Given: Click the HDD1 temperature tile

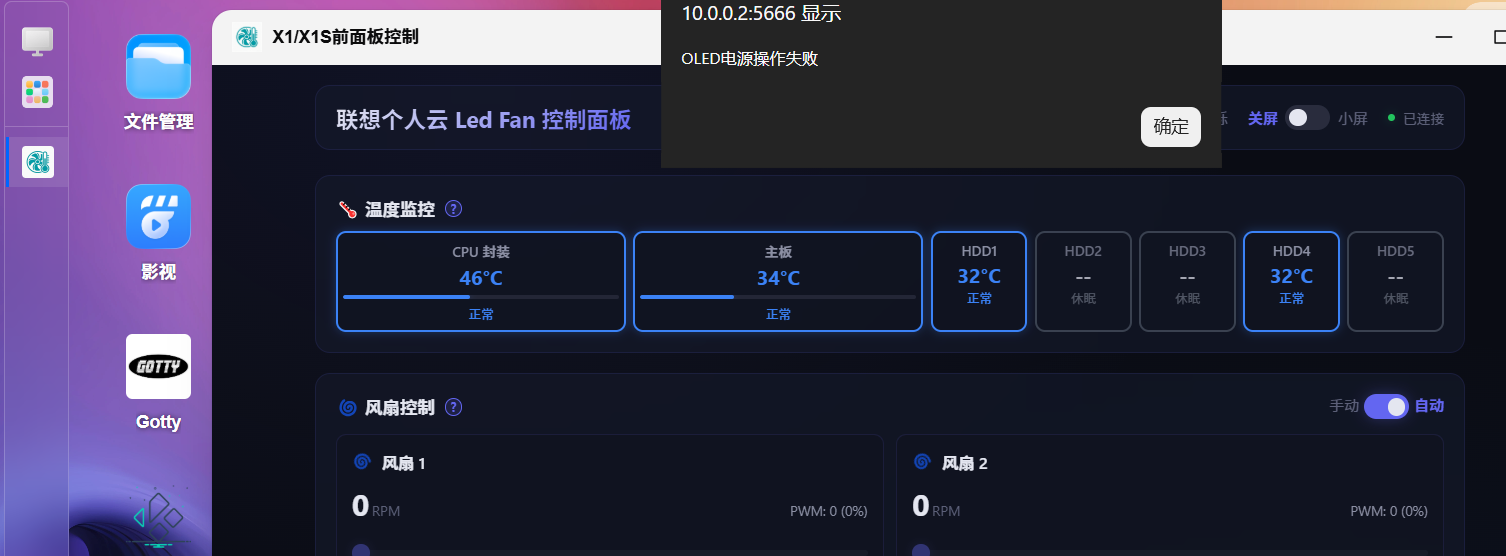Looking at the screenshot, I should [979, 281].
